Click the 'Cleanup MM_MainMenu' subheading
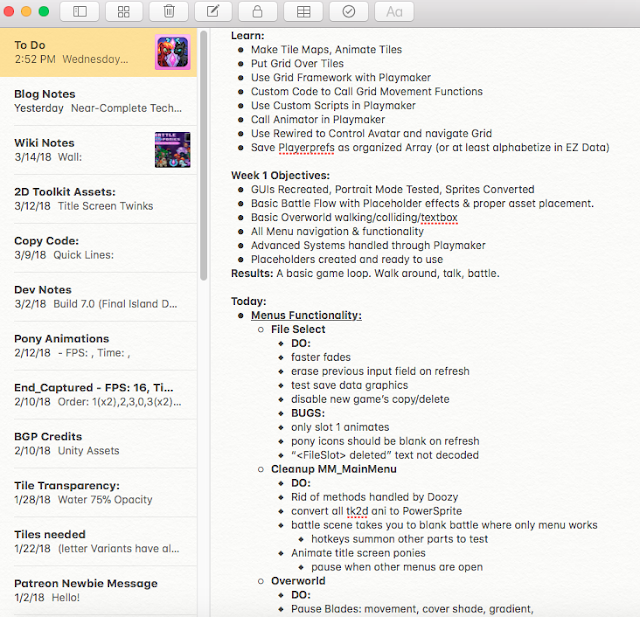The height and width of the screenshot is (617, 640). pos(334,469)
